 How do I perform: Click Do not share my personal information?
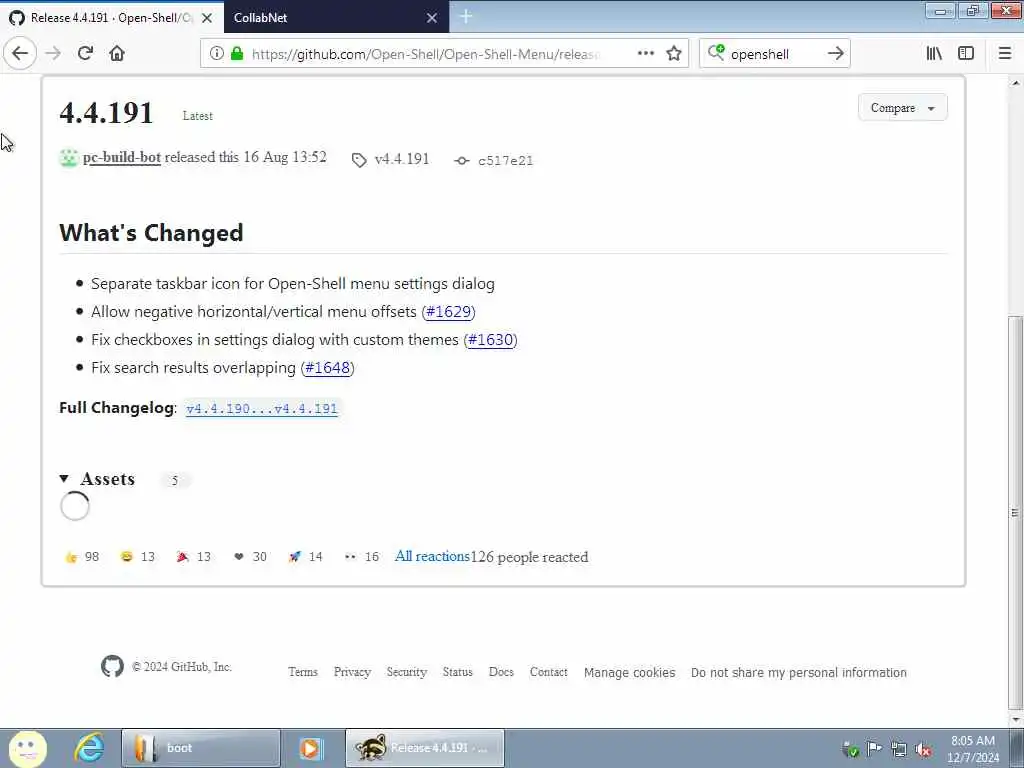pos(799,673)
